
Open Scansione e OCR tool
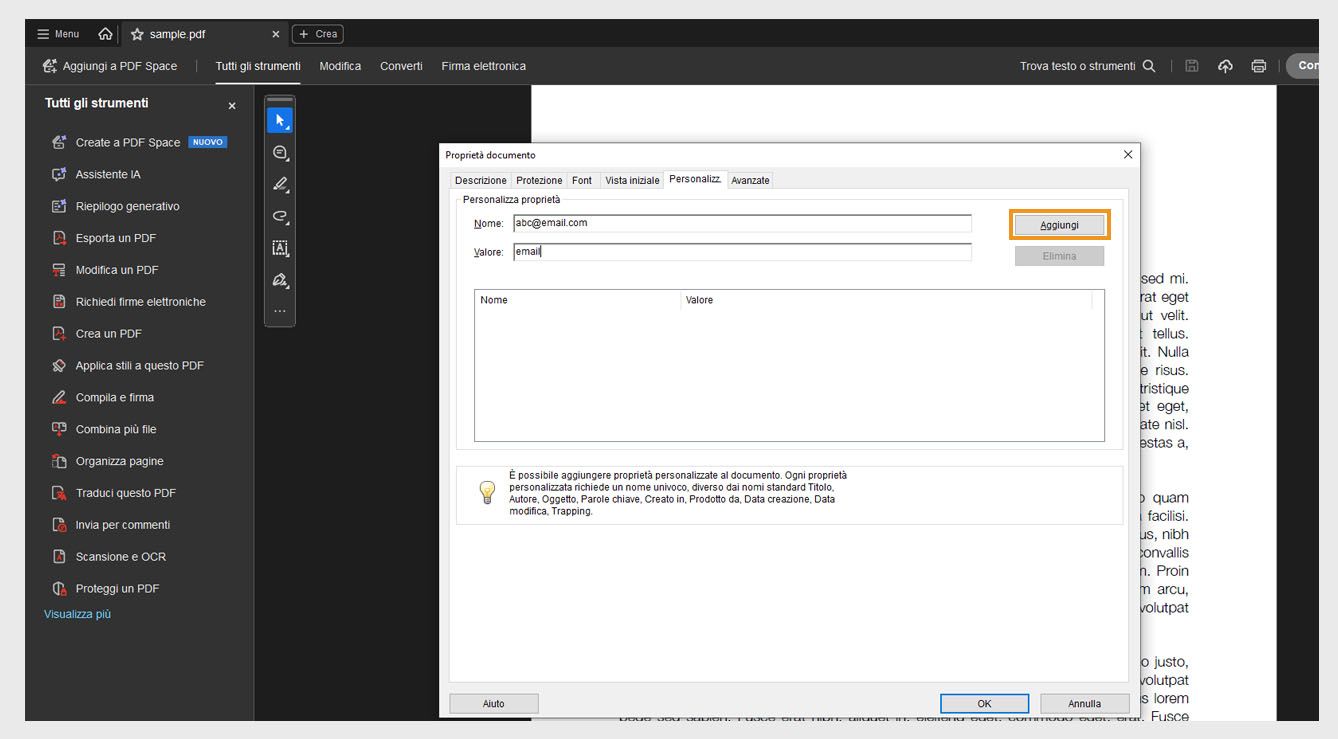click(108, 557)
